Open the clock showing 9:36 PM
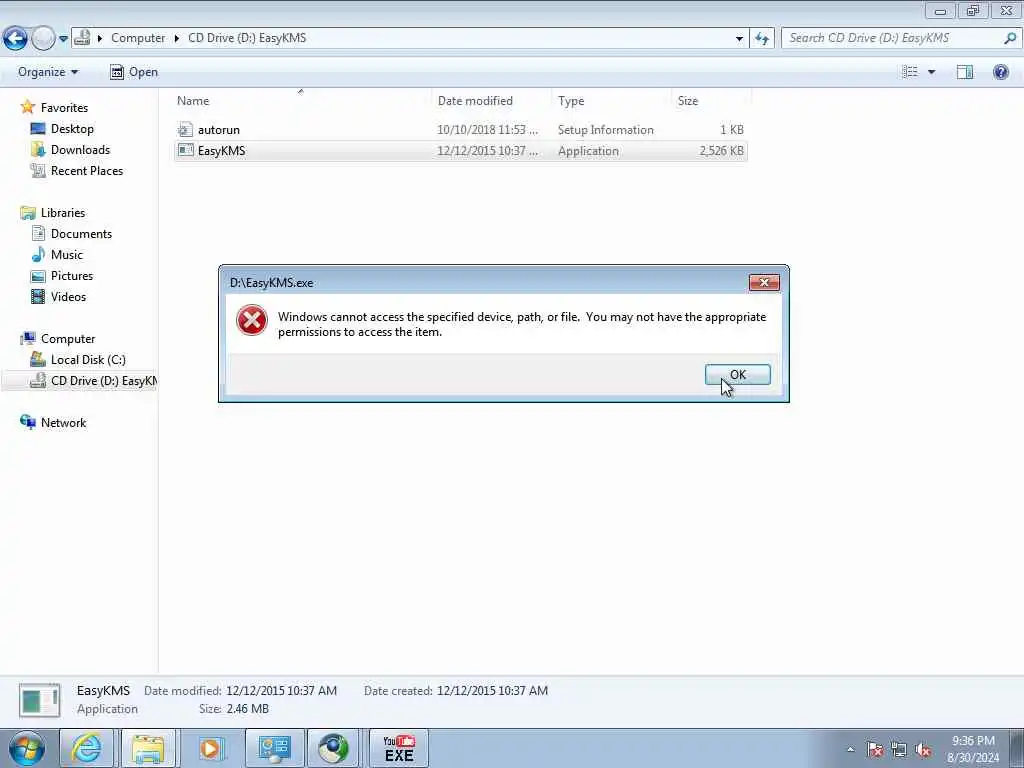This screenshot has height=768, width=1024. pyautogui.click(x=973, y=749)
